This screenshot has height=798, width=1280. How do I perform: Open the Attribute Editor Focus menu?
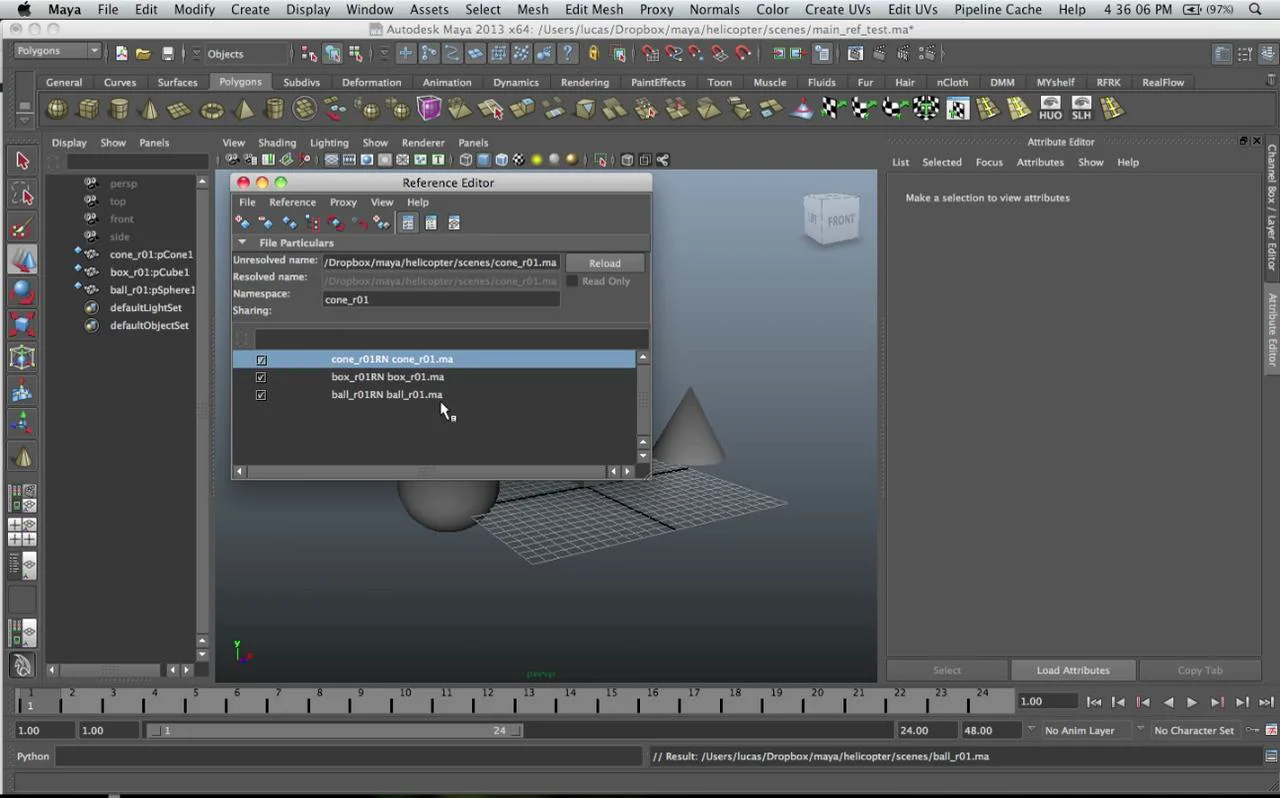989,162
